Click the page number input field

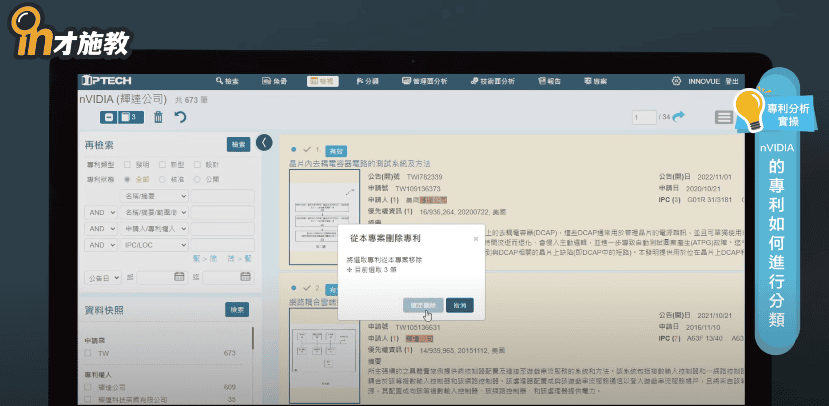[x=645, y=117]
